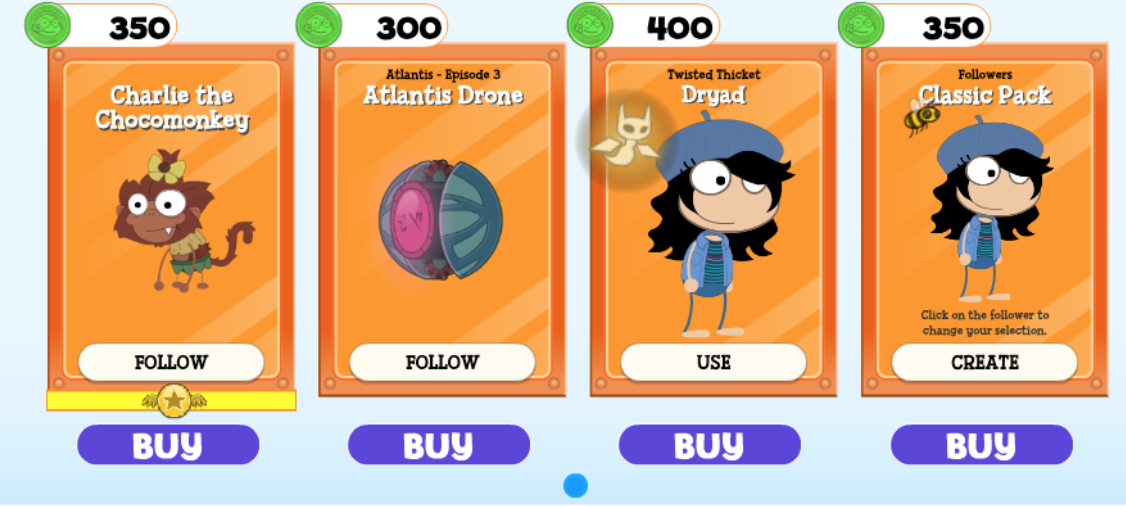The height and width of the screenshot is (507, 1126).
Task: Click the gold winged star membership badge
Action: pyautogui.click(x=174, y=401)
